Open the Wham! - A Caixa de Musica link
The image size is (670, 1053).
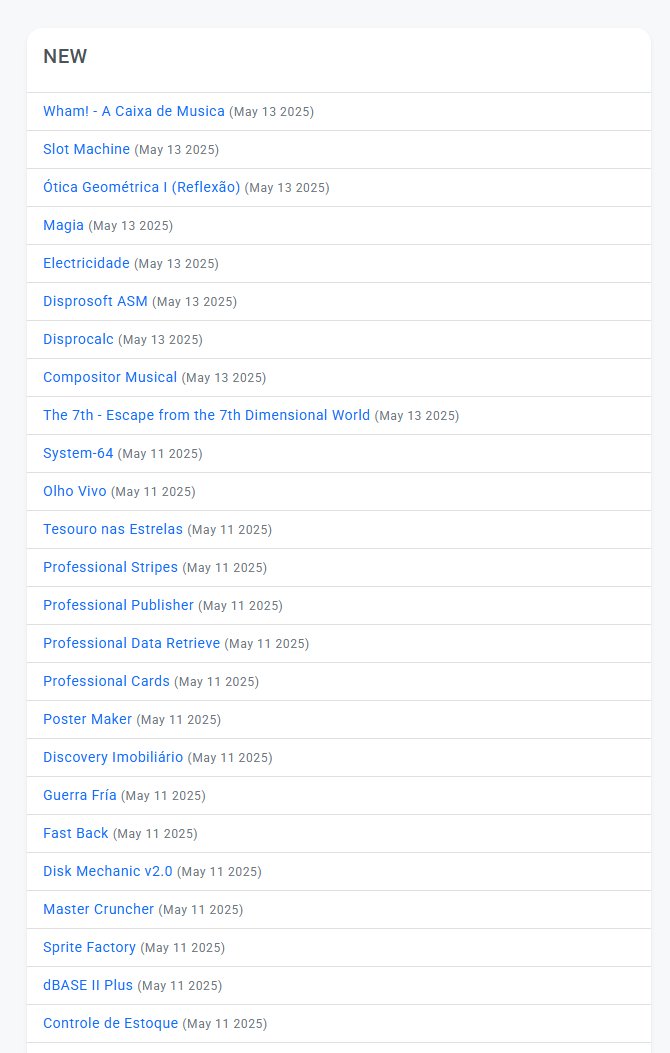[x=134, y=111]
